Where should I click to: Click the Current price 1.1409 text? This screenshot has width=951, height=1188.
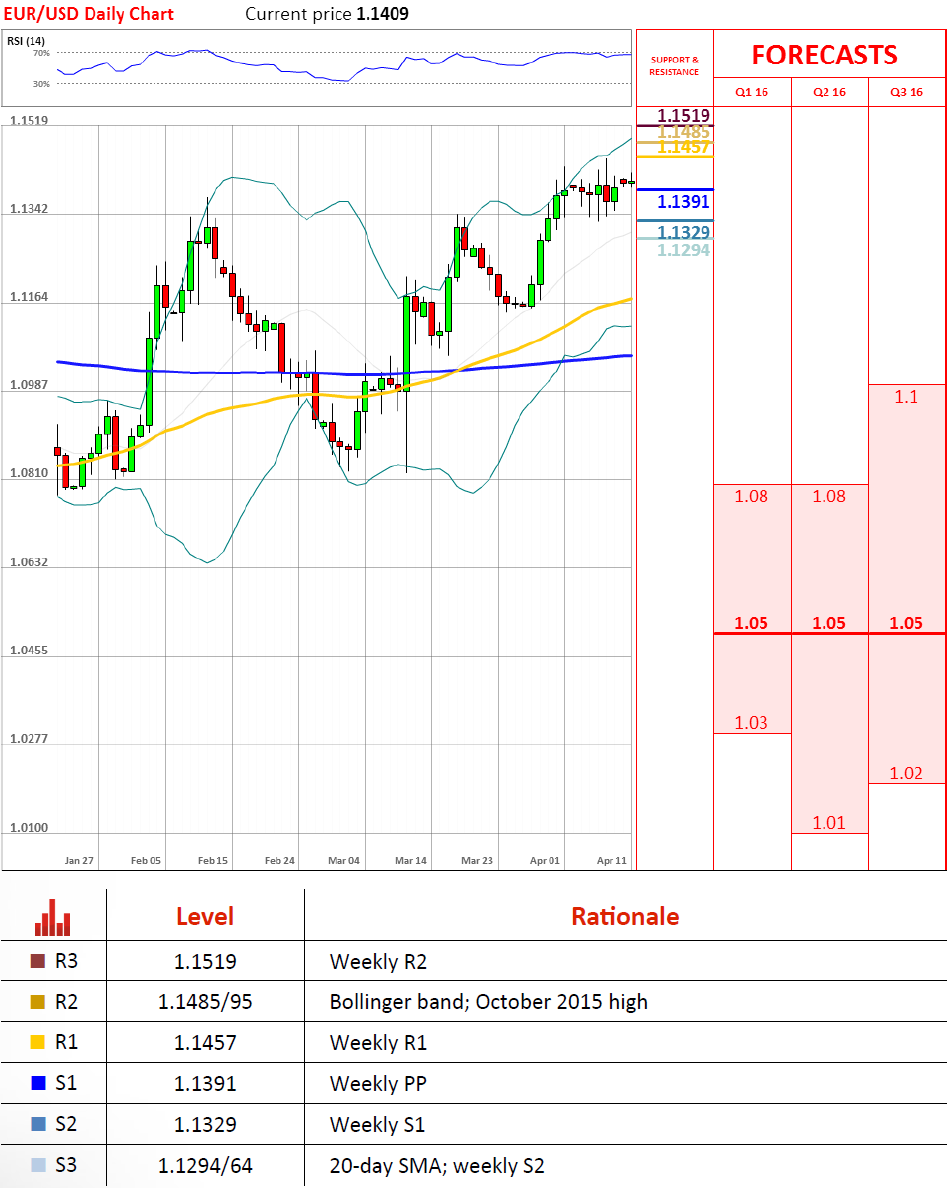326,14
